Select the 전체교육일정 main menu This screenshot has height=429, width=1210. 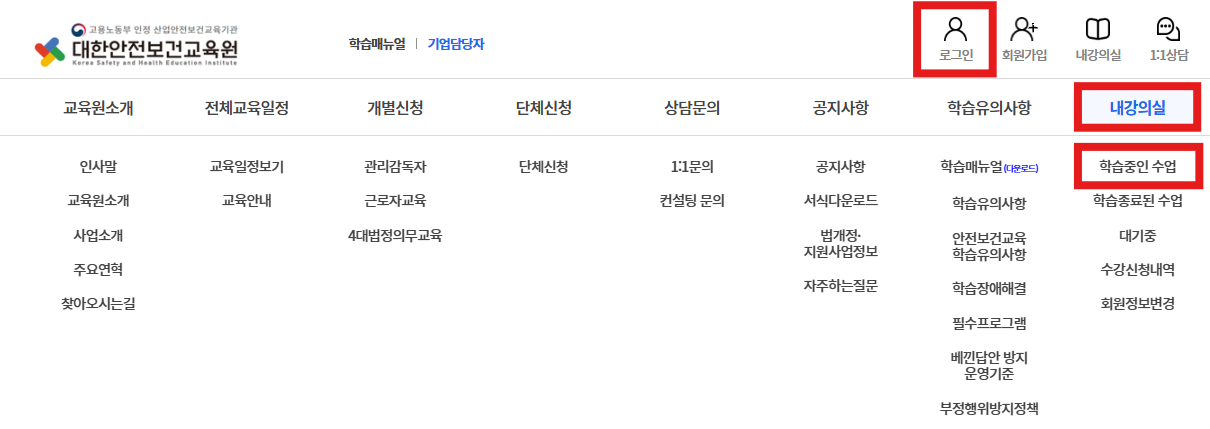coord(246,107)
